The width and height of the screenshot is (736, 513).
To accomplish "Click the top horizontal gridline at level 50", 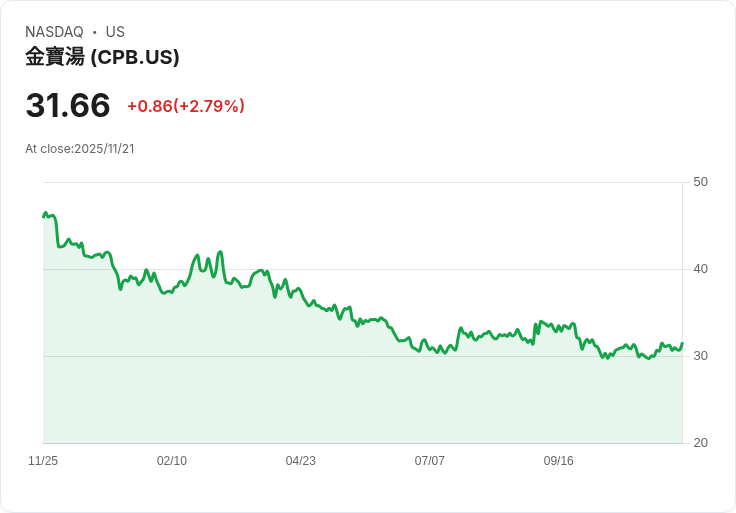I will (x=360, y=182).
